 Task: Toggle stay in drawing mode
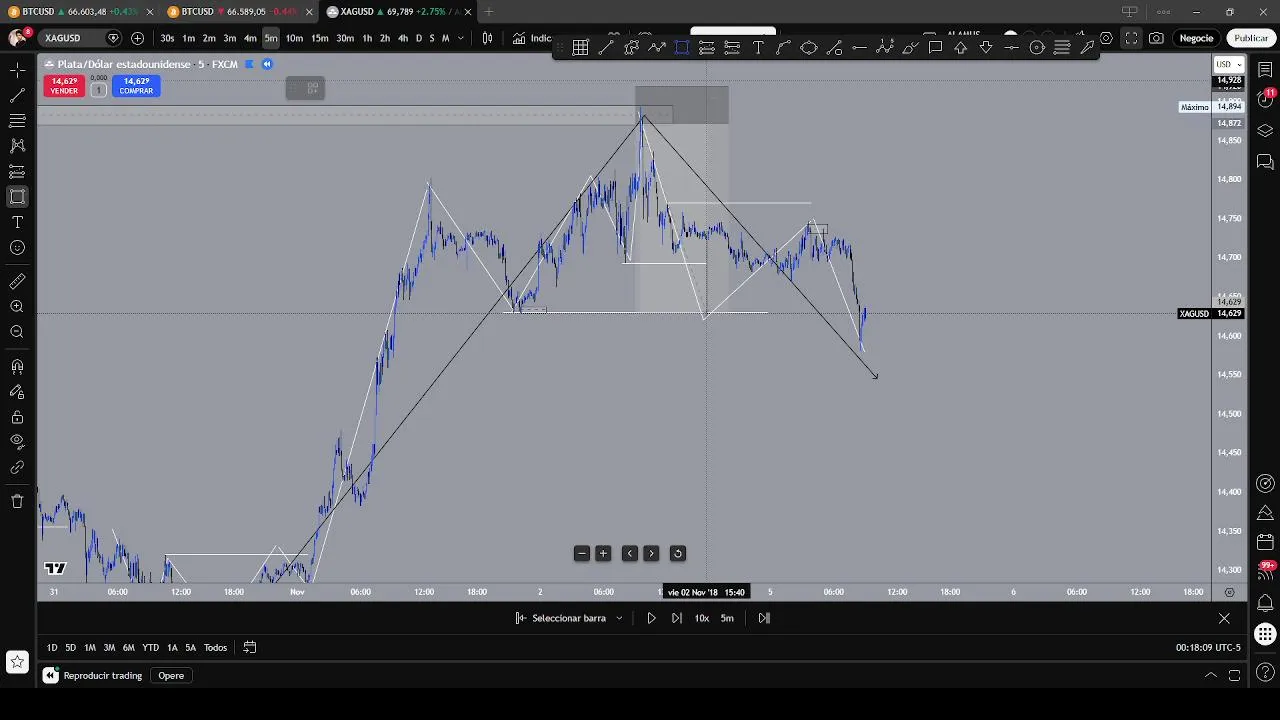click(x=17, y=392)
